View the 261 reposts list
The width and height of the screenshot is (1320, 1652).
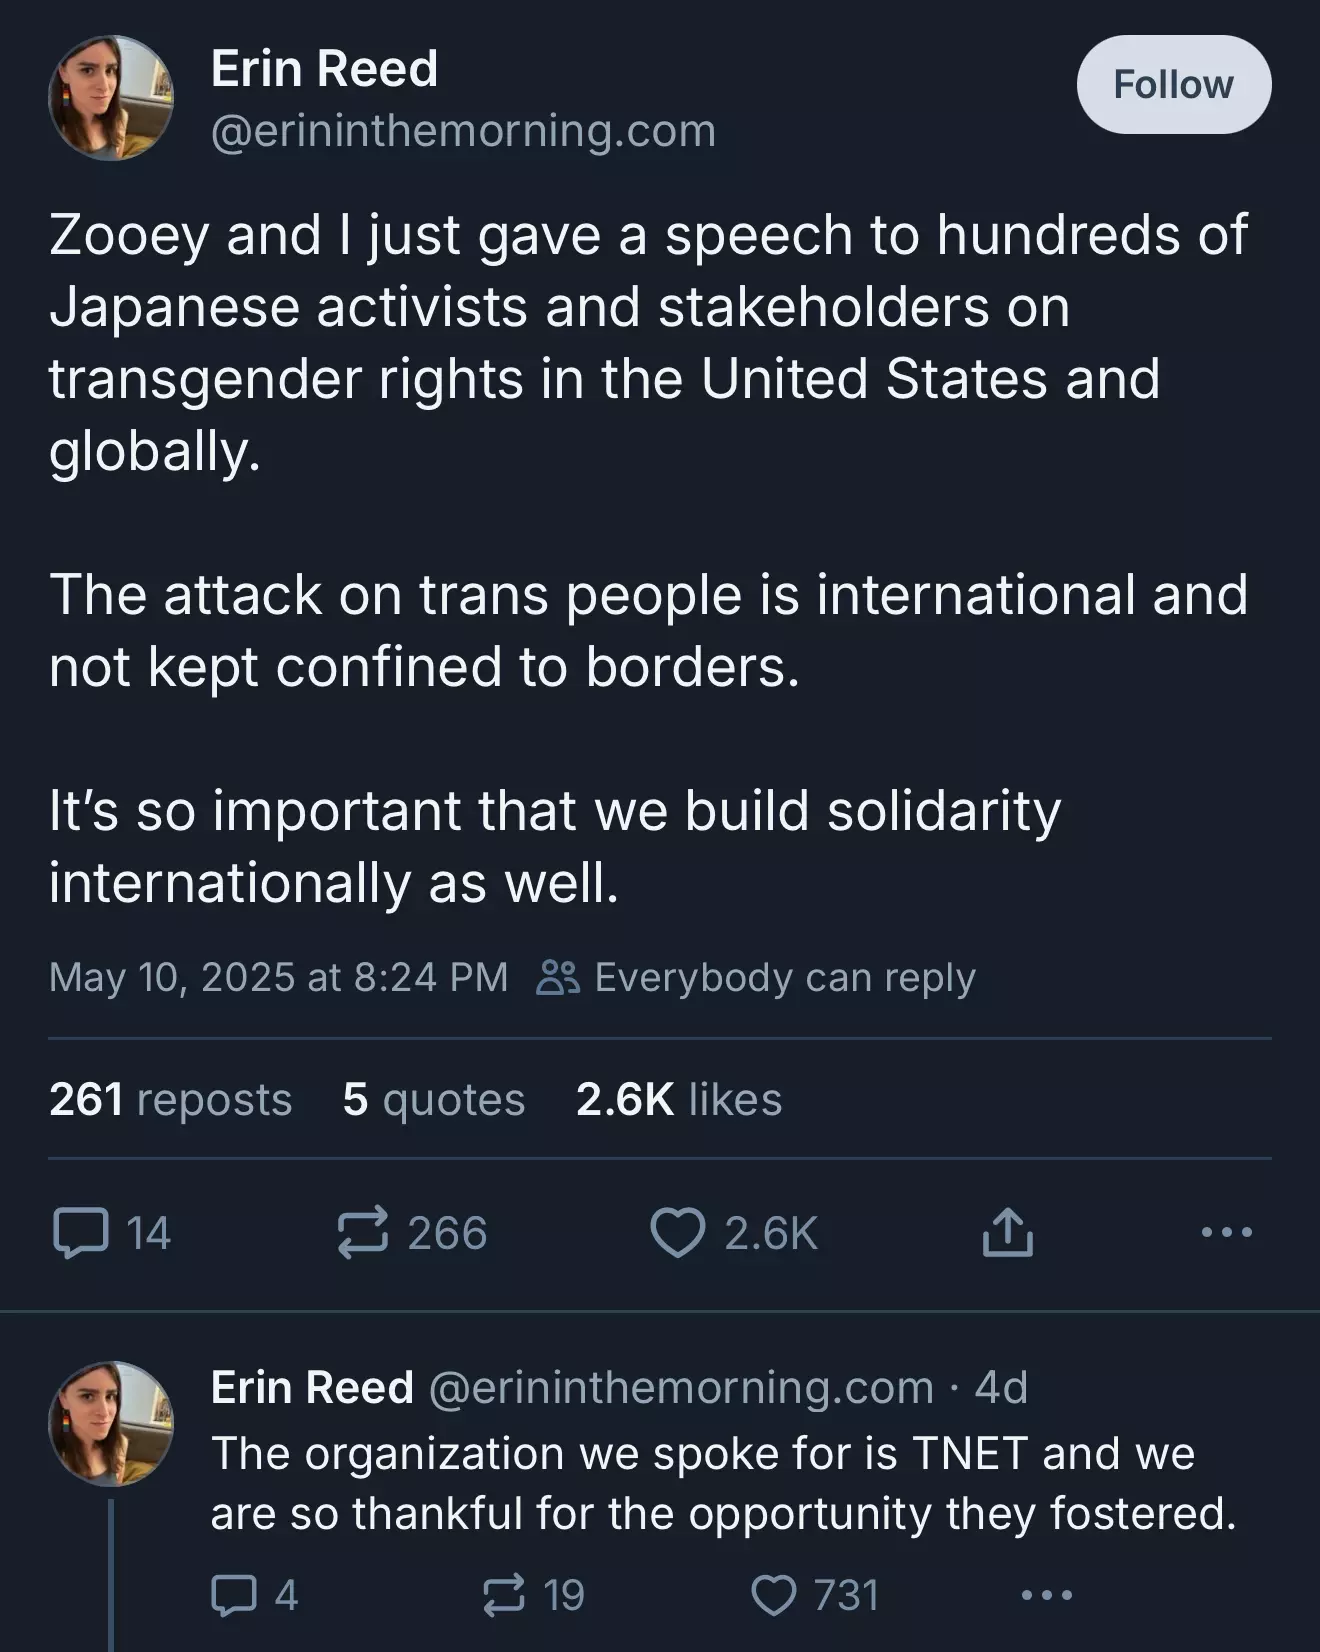[x=170, y=1099]
